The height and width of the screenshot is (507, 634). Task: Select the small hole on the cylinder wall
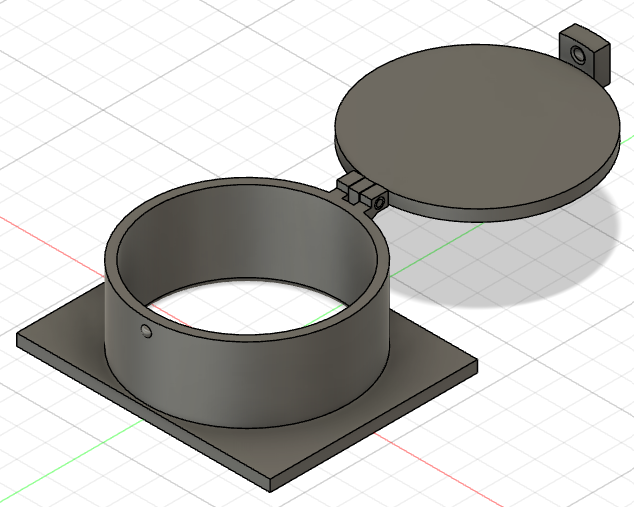click(x=147, y=331)
